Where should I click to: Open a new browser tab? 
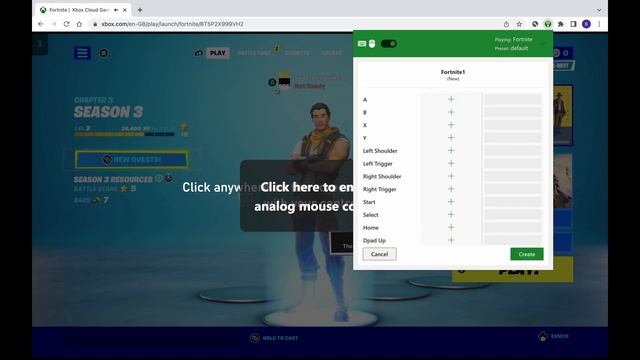click(140, 10)
